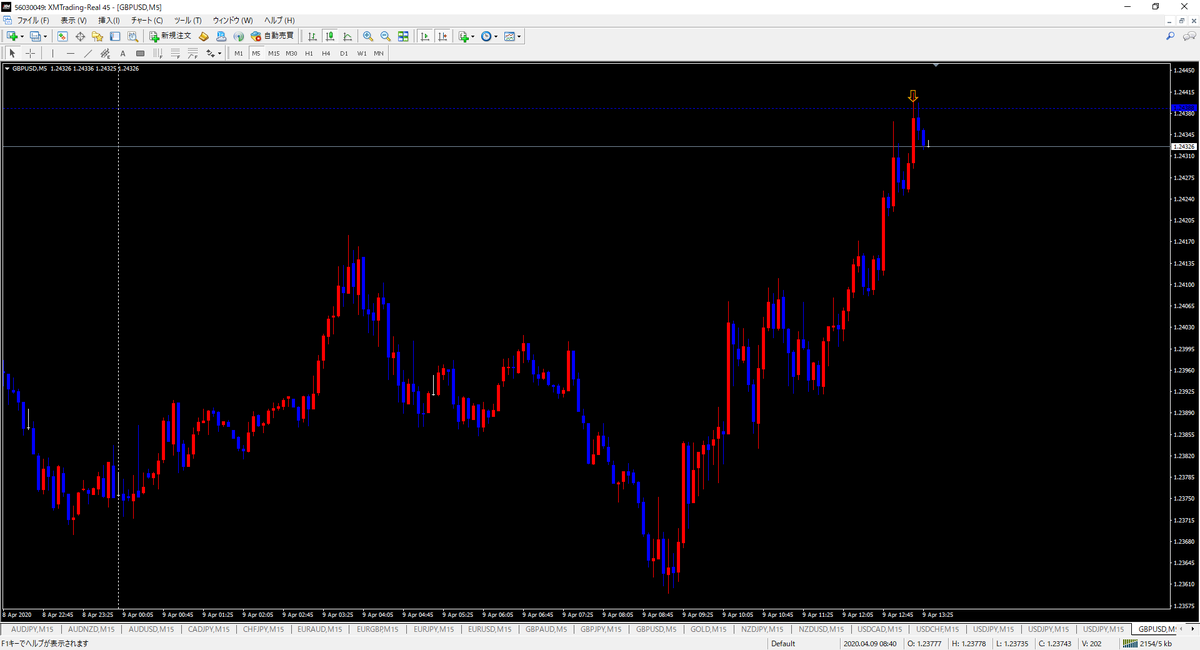Click the chart shift triangle marker
1200x650 pixels.
pos(936,65)
